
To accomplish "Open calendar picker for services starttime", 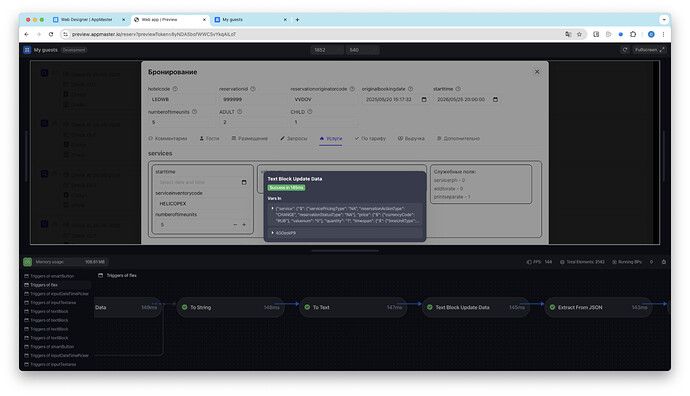I will pyautogui.click(x=244, y=182).
